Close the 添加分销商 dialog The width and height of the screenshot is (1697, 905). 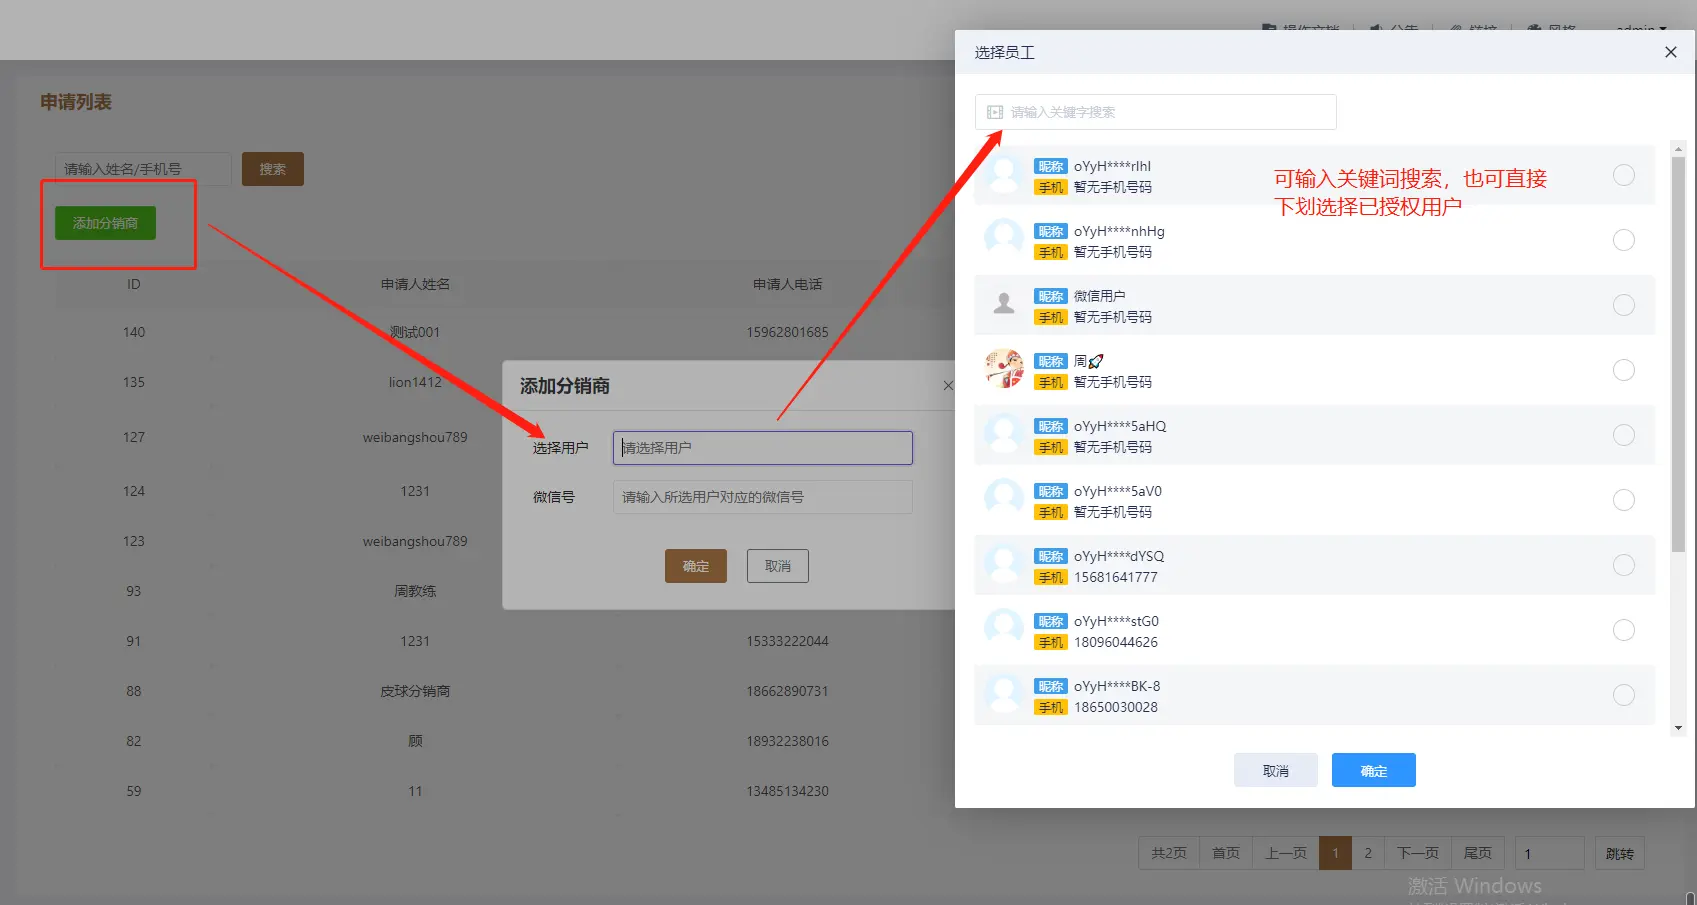click(x=947, y=386)
